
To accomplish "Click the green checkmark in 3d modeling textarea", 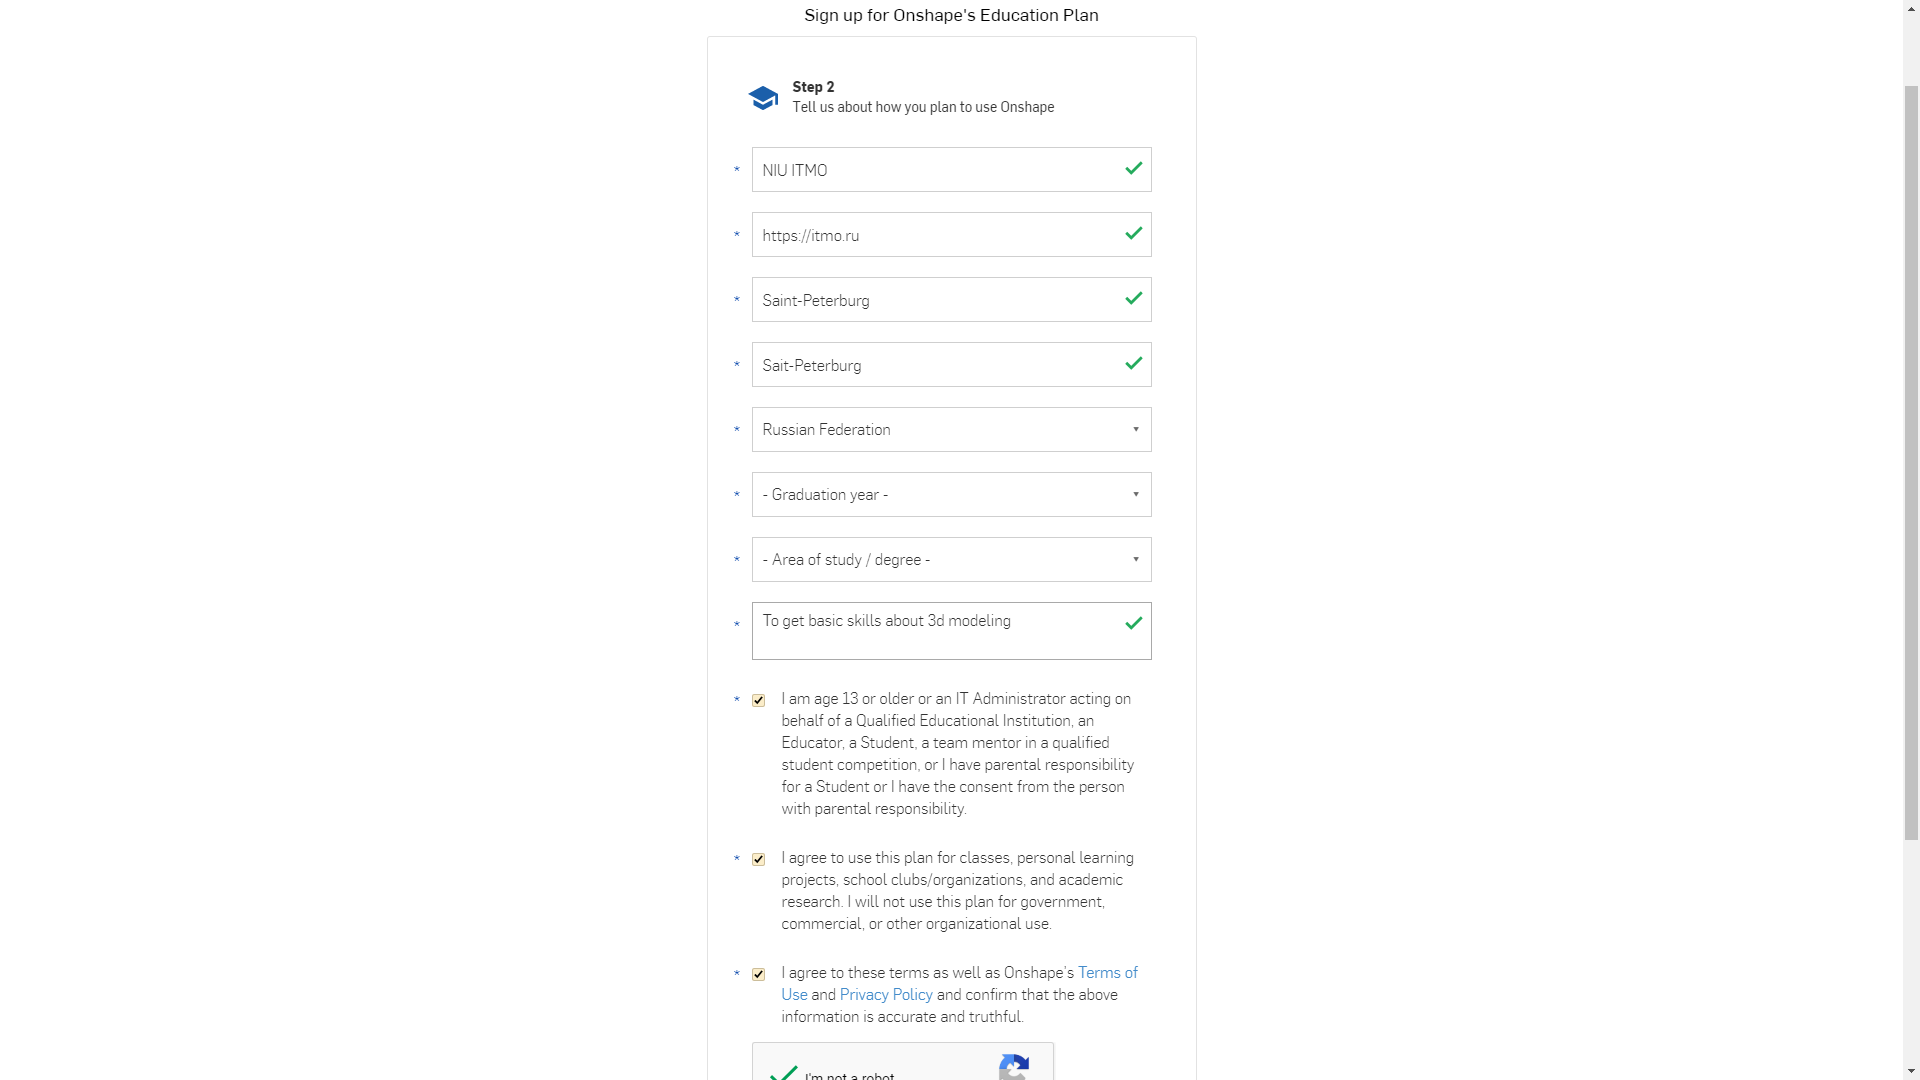I will pyautogui.click(x=1133, y=623).
